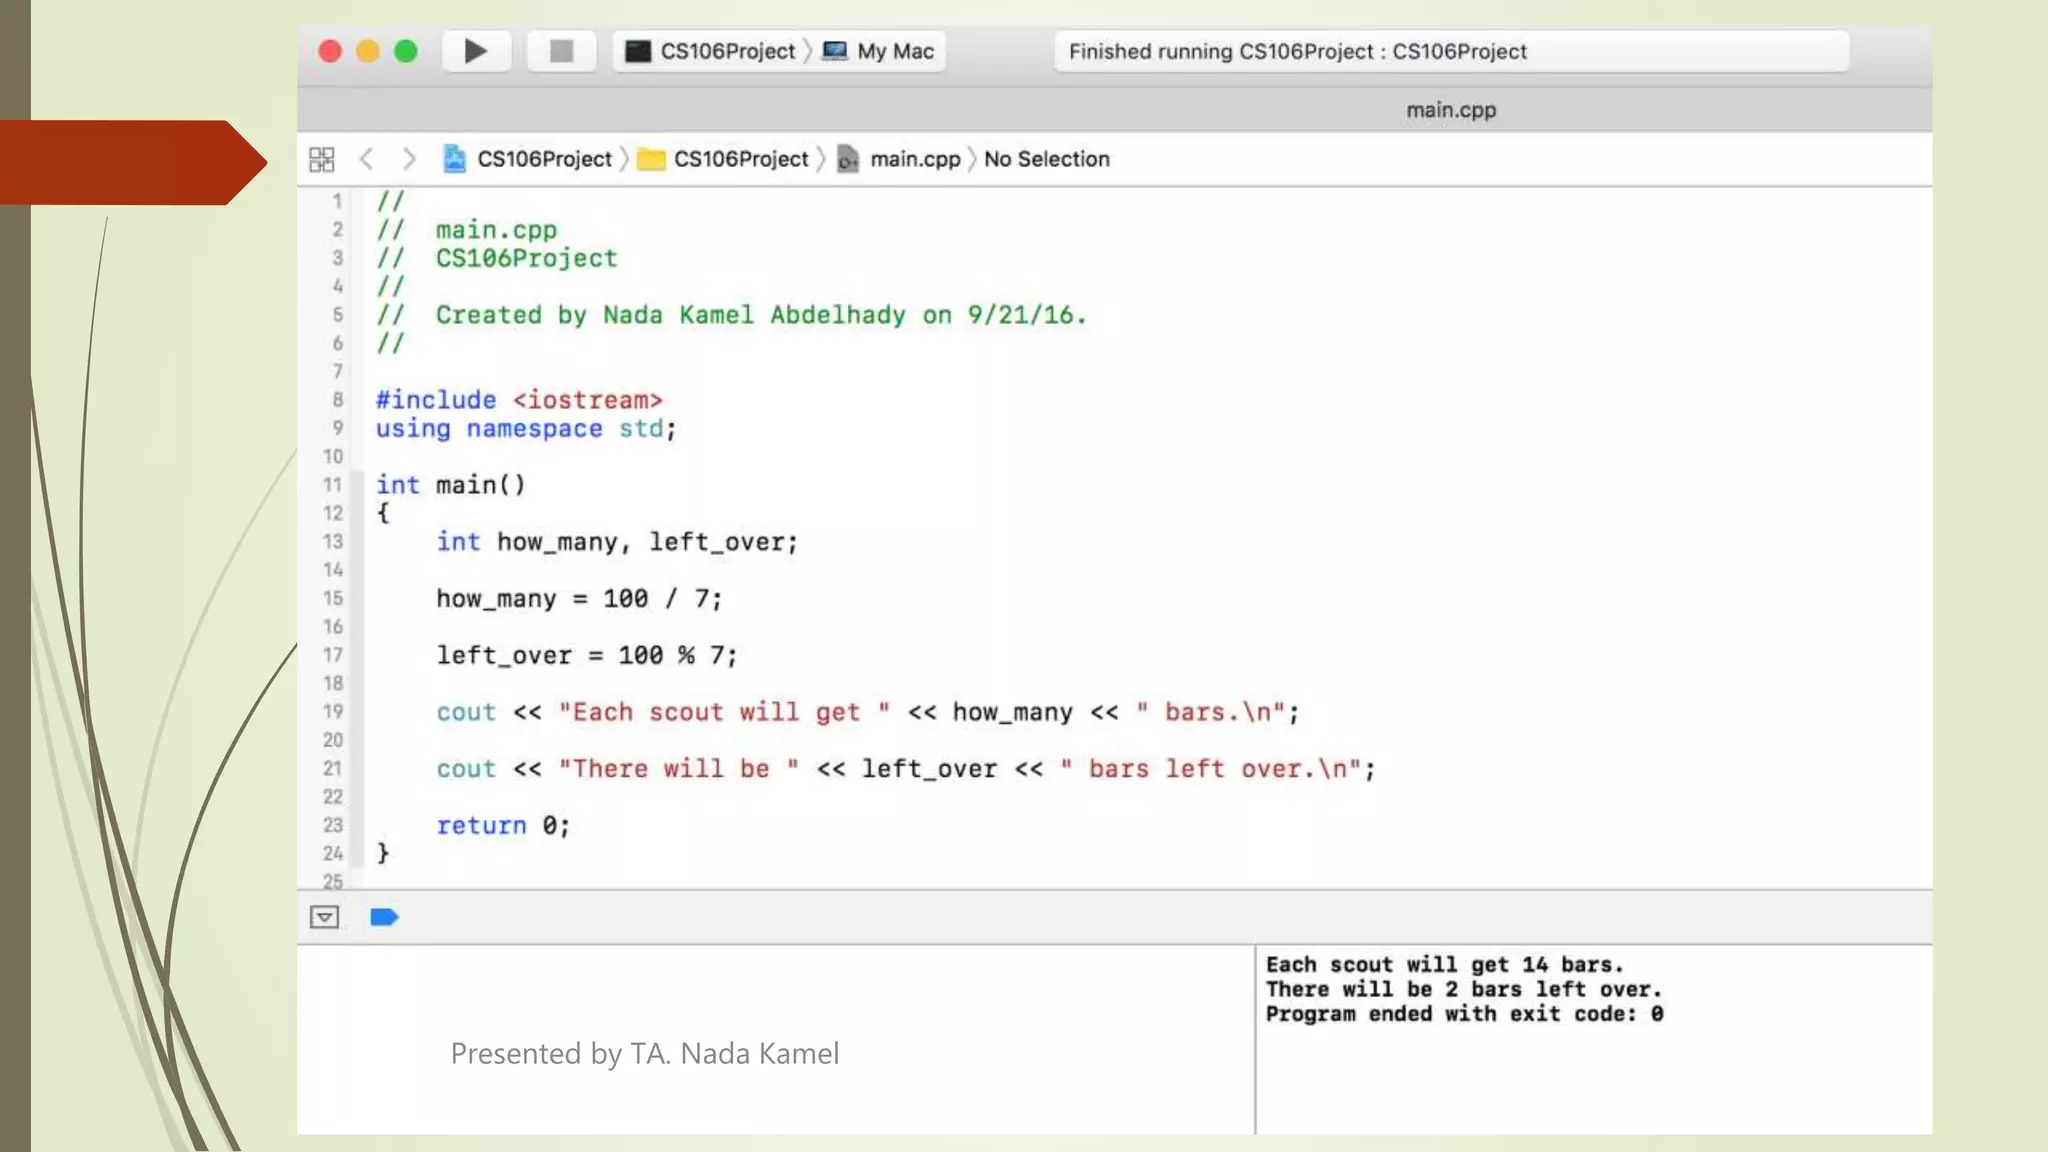Click the blue CS106Project project icon
Viewport: 2048px width, 1152px height.
[x=455, y=159]
